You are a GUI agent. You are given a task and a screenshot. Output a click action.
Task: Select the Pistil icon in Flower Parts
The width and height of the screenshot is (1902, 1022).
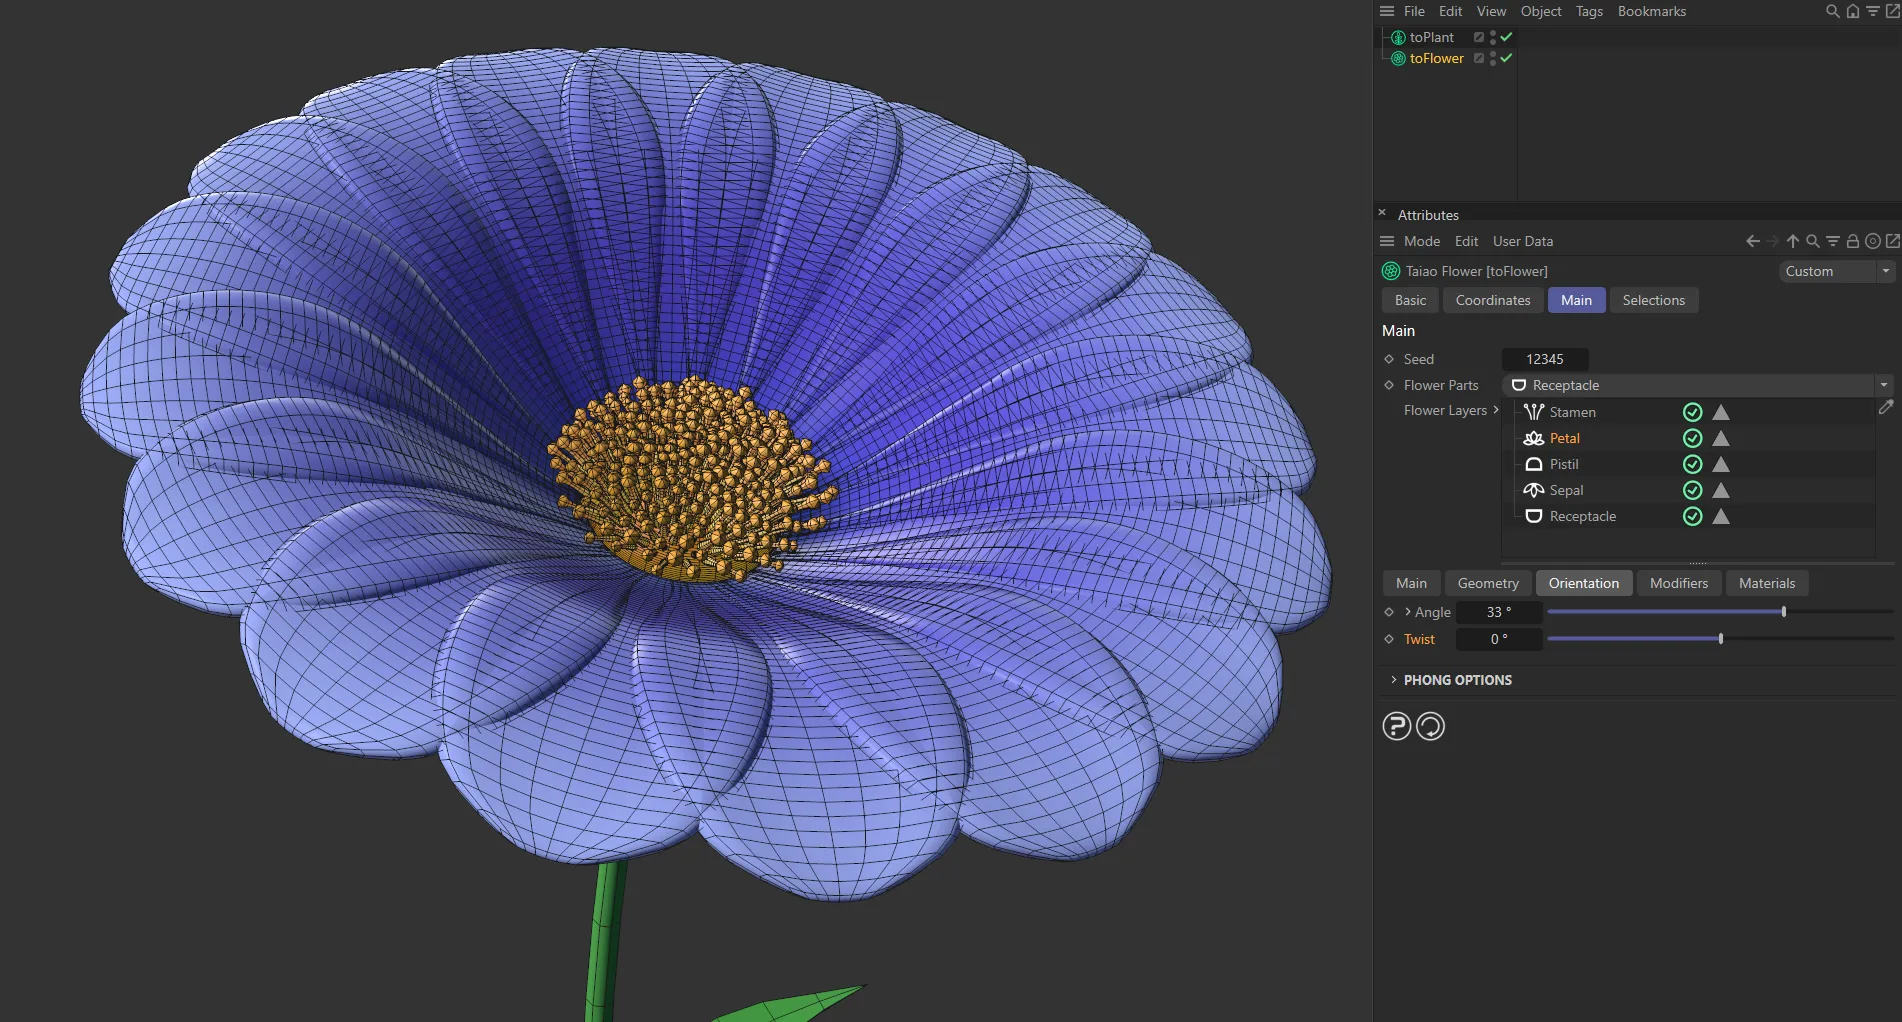point(1533,464)
